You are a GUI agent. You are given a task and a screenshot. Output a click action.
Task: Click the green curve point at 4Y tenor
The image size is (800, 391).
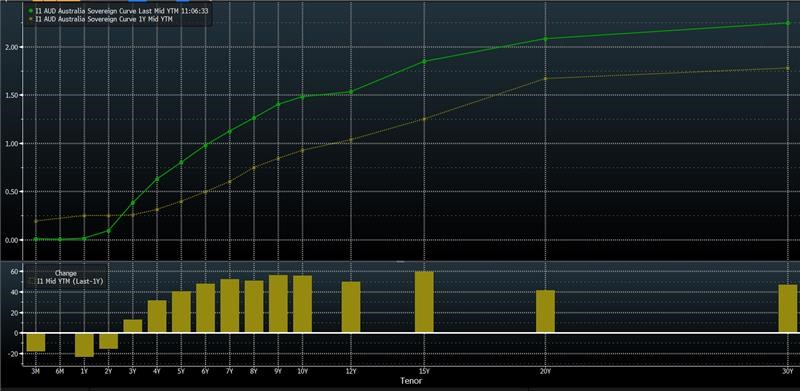pyautogui.click(x=157, y=179)
